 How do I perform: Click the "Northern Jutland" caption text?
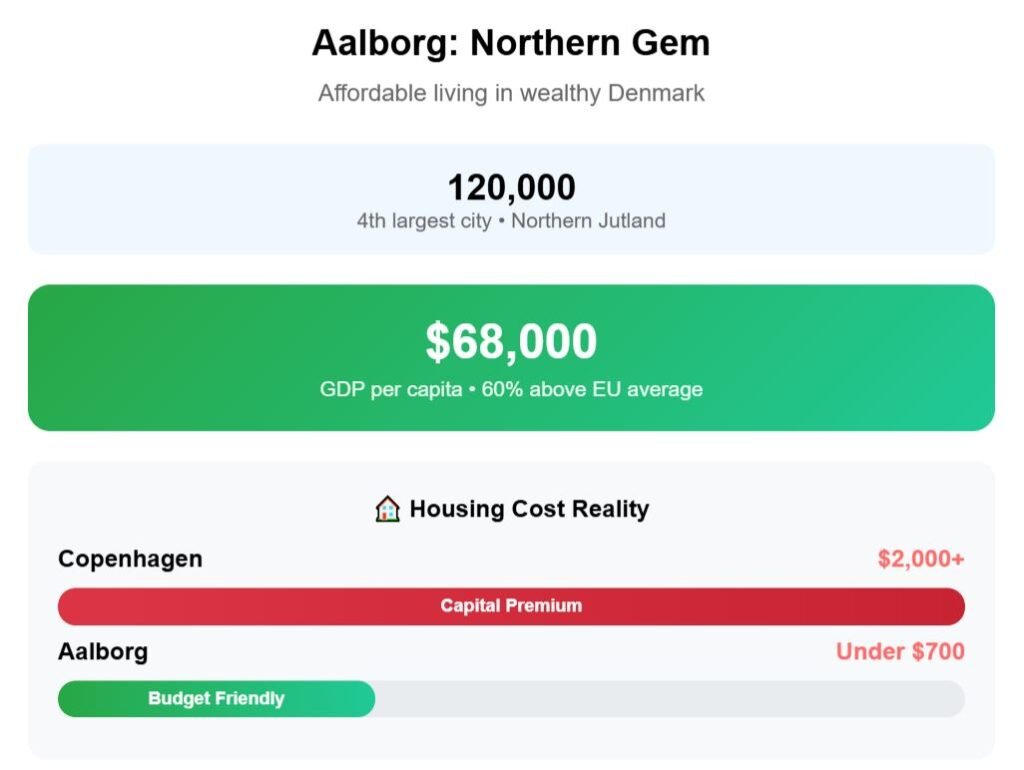(x=588, y=221)
